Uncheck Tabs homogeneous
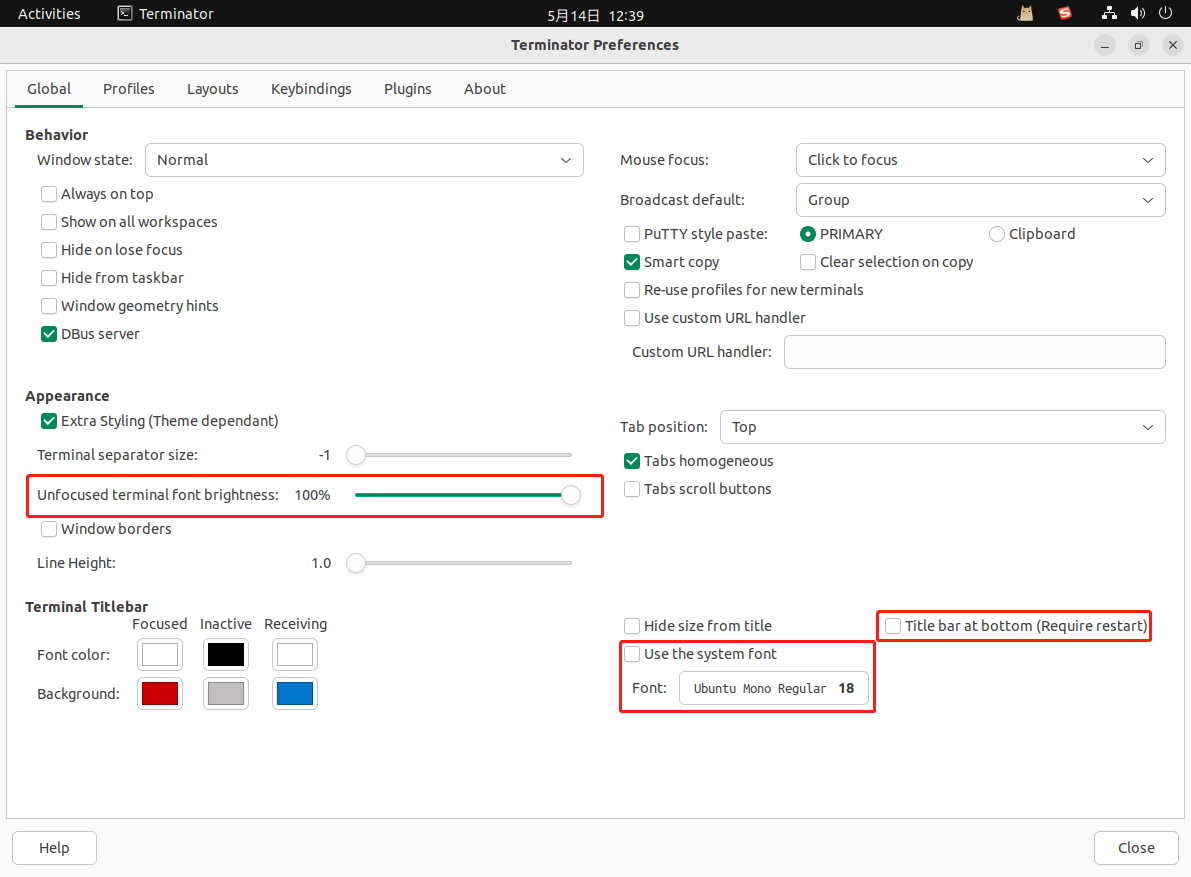The image size is (1191, 877). pos(632,461)
